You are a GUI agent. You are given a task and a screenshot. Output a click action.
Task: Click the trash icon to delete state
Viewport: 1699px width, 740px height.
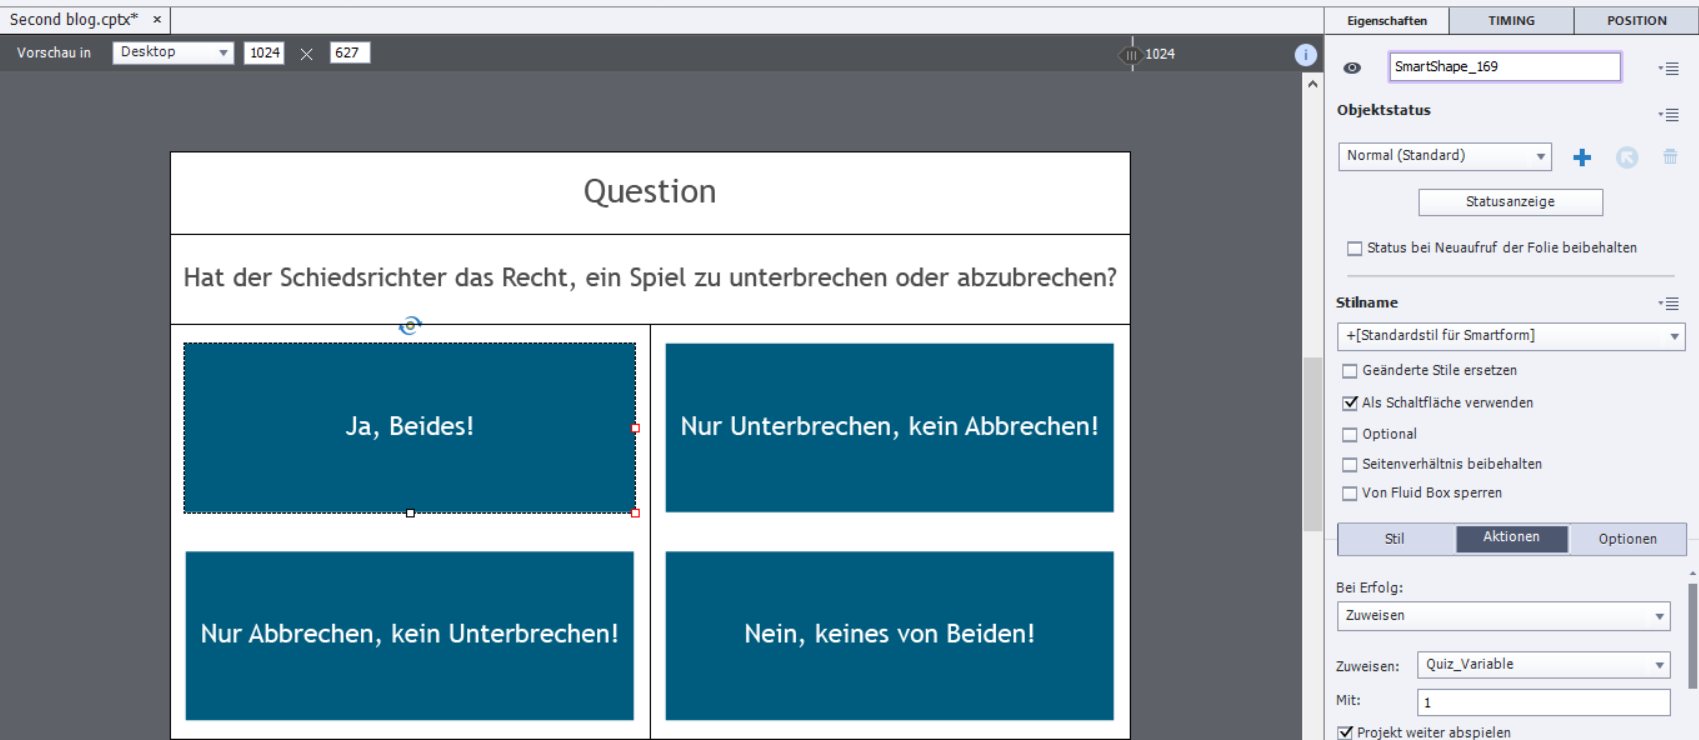click(1670, 157)
